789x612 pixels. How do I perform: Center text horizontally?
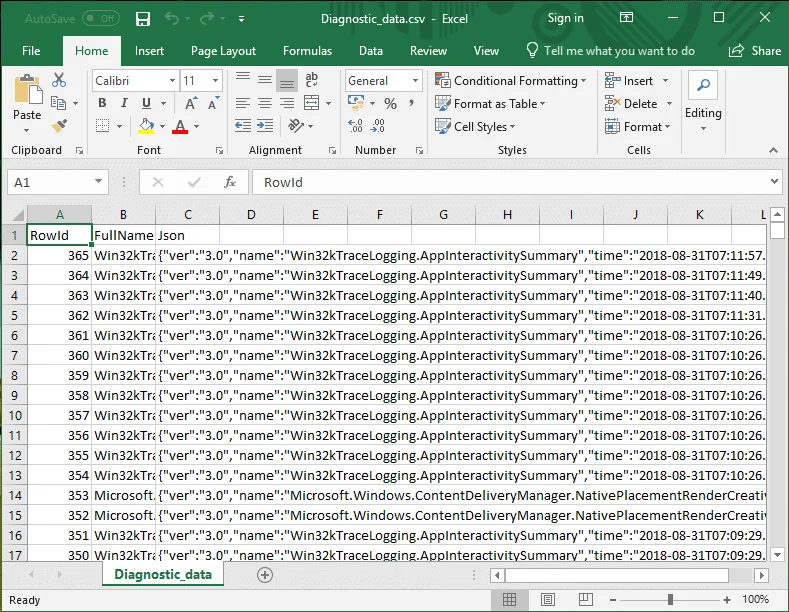(x=265, y=103)
